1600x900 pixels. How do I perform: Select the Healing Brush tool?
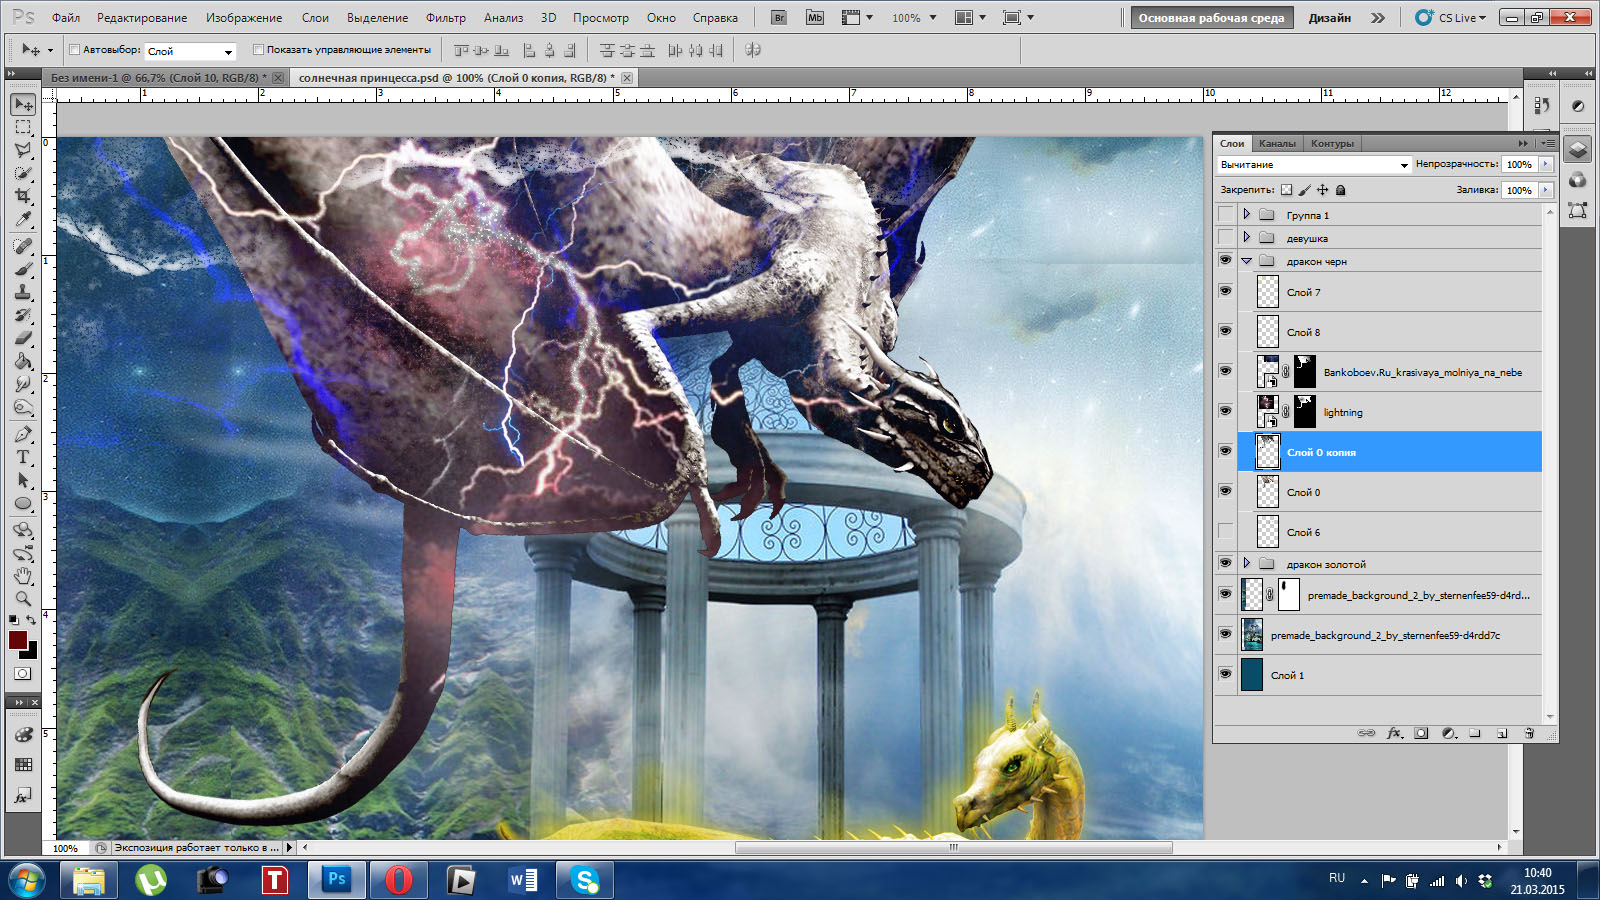click(23, 246)
